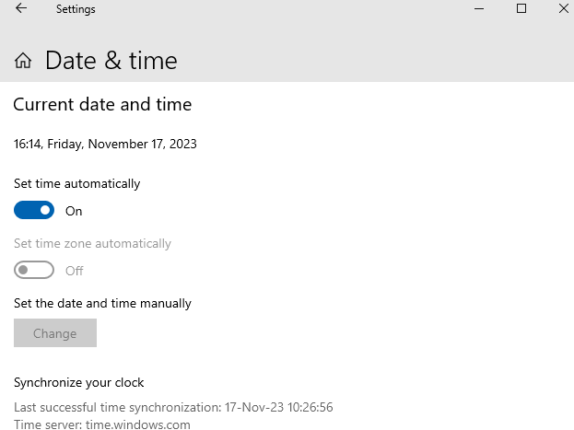This screenshot has width=574, height=430.
Task: Click the Last successful time synchronization text
Action: pyautogui.click(x=174, y=407)
